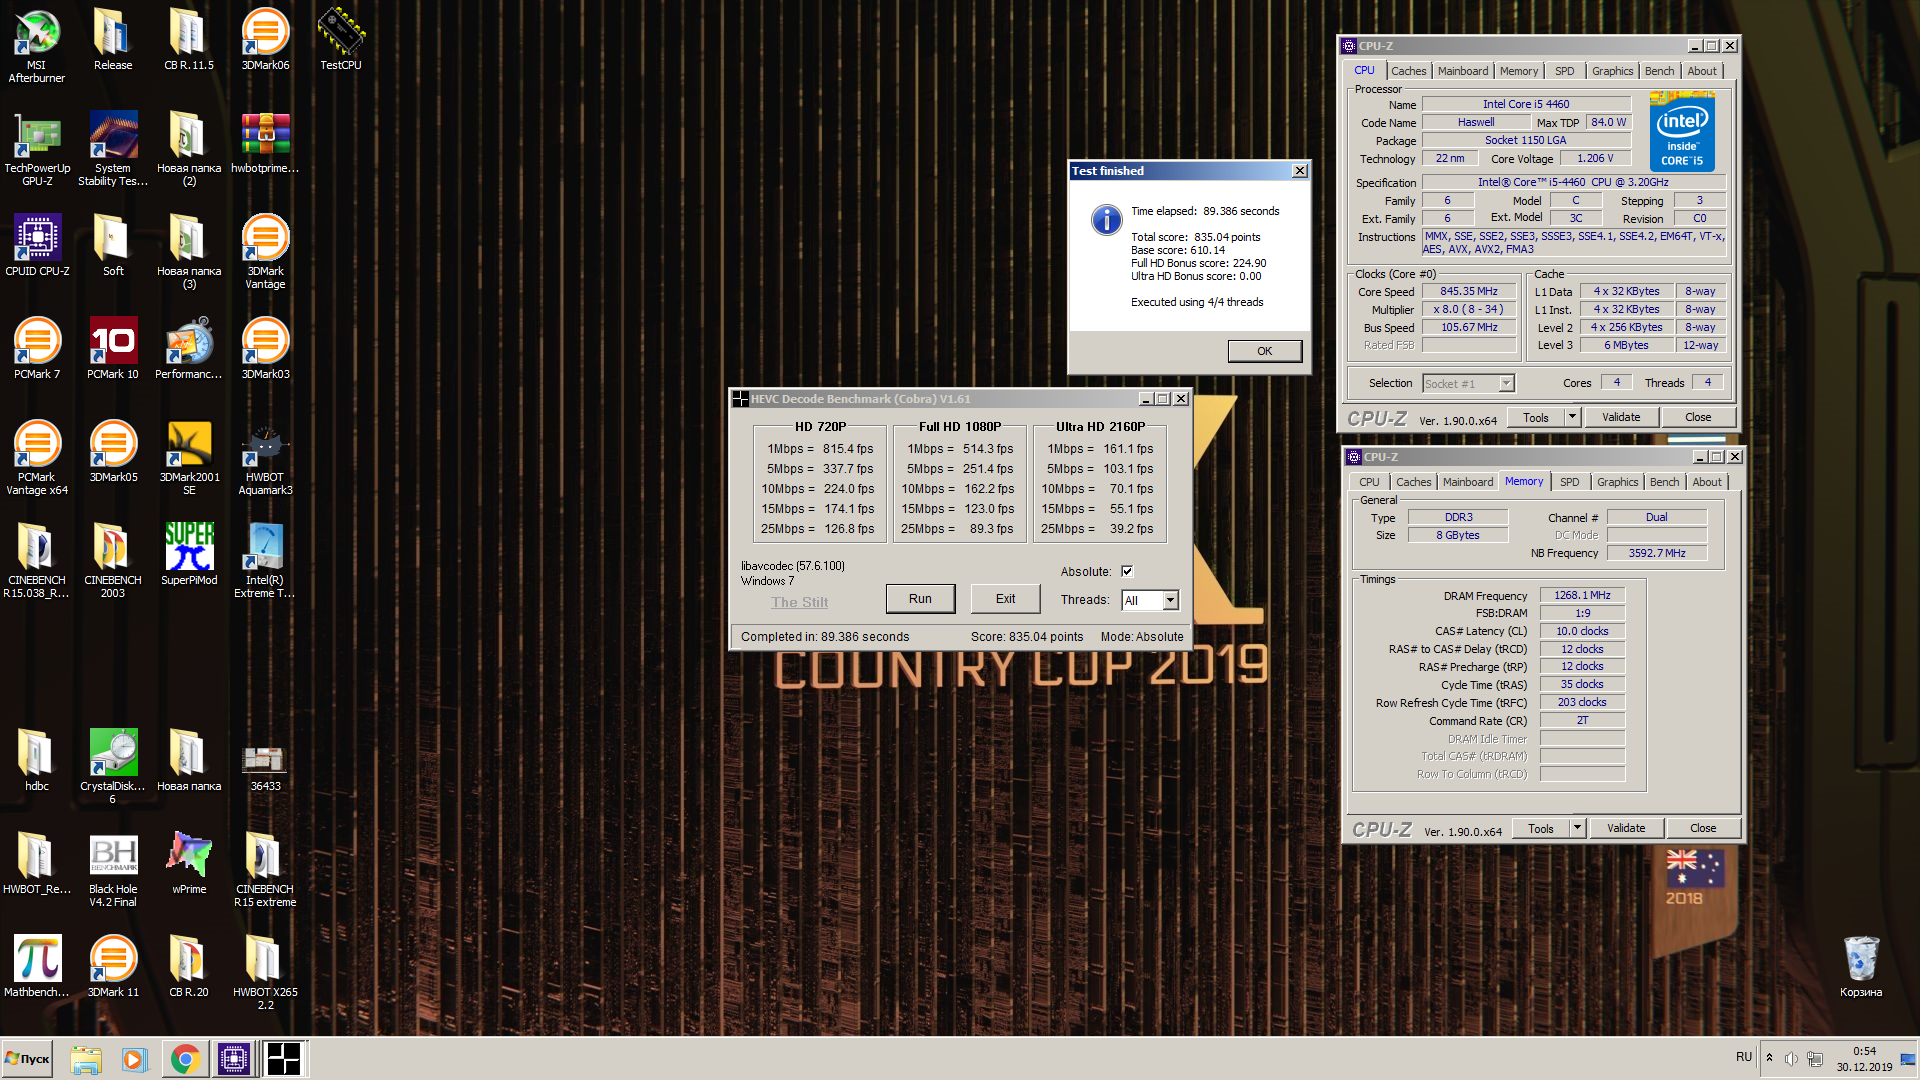Open Memory tab in upper CPU-Z window
1920x1080 pixels.
1518,71
